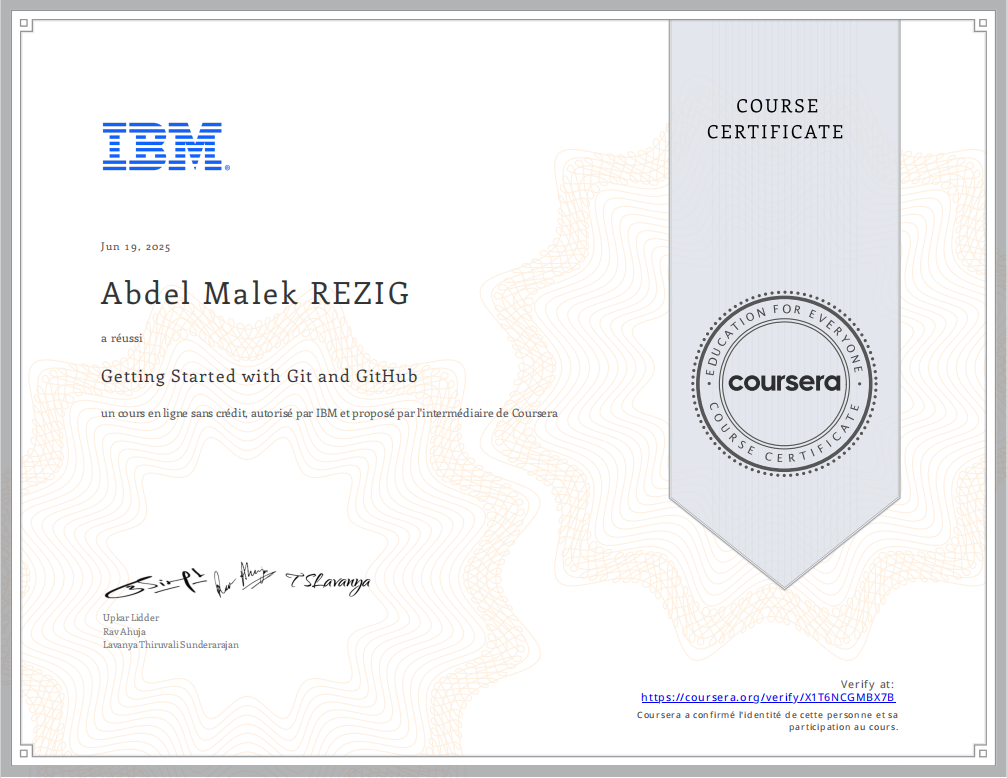
Task: Click the Coursera identity confirmation note
Action: pyautogui.click(x=767, y=721)
